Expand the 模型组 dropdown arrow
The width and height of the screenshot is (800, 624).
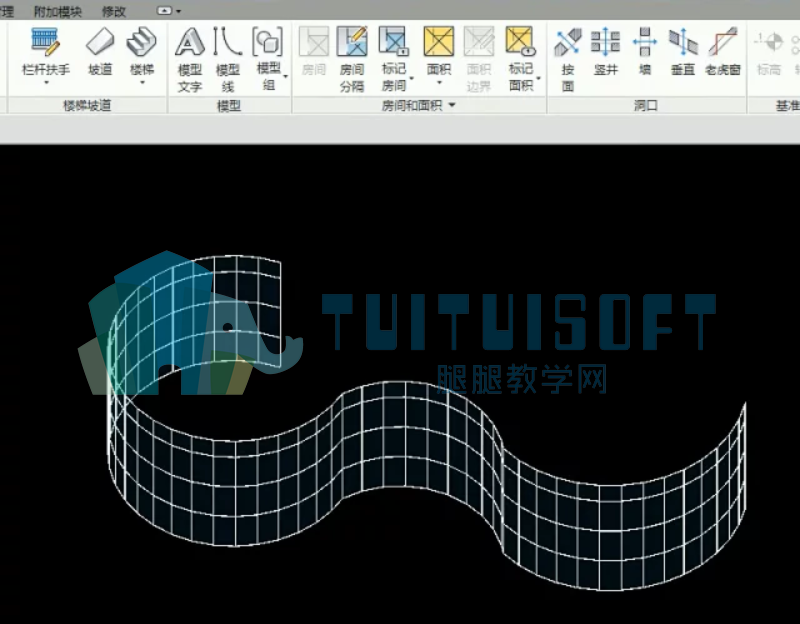(285, 77)
